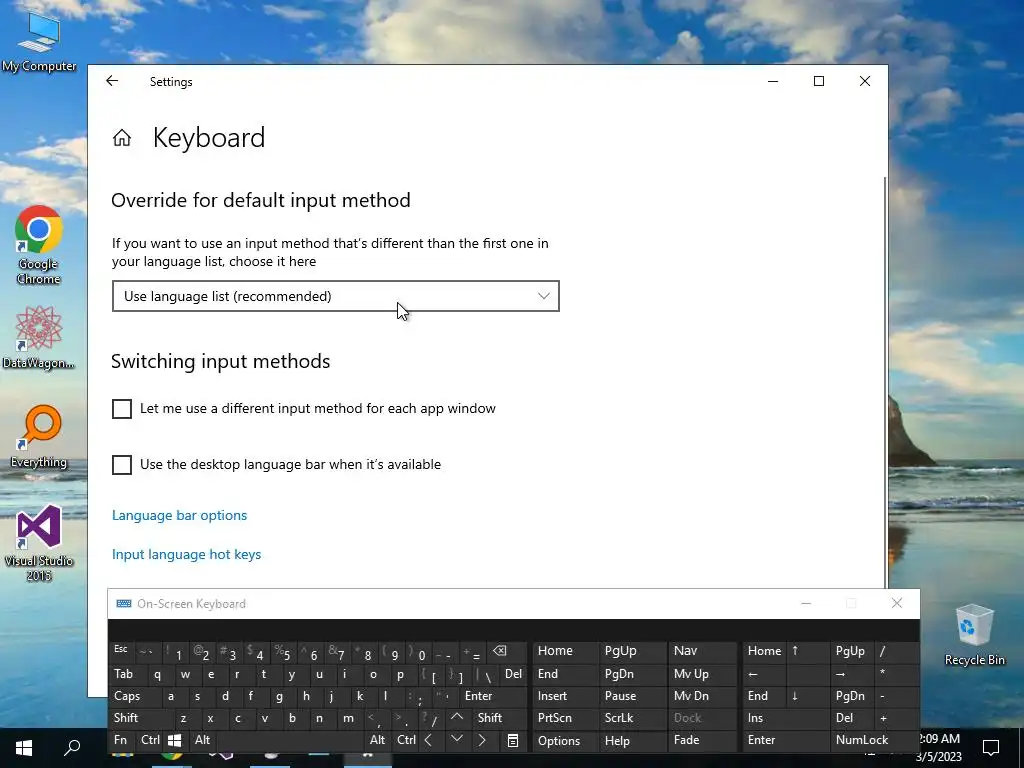Tap the numpad plus key
1024x768 pixels.
tap(896, 718)
